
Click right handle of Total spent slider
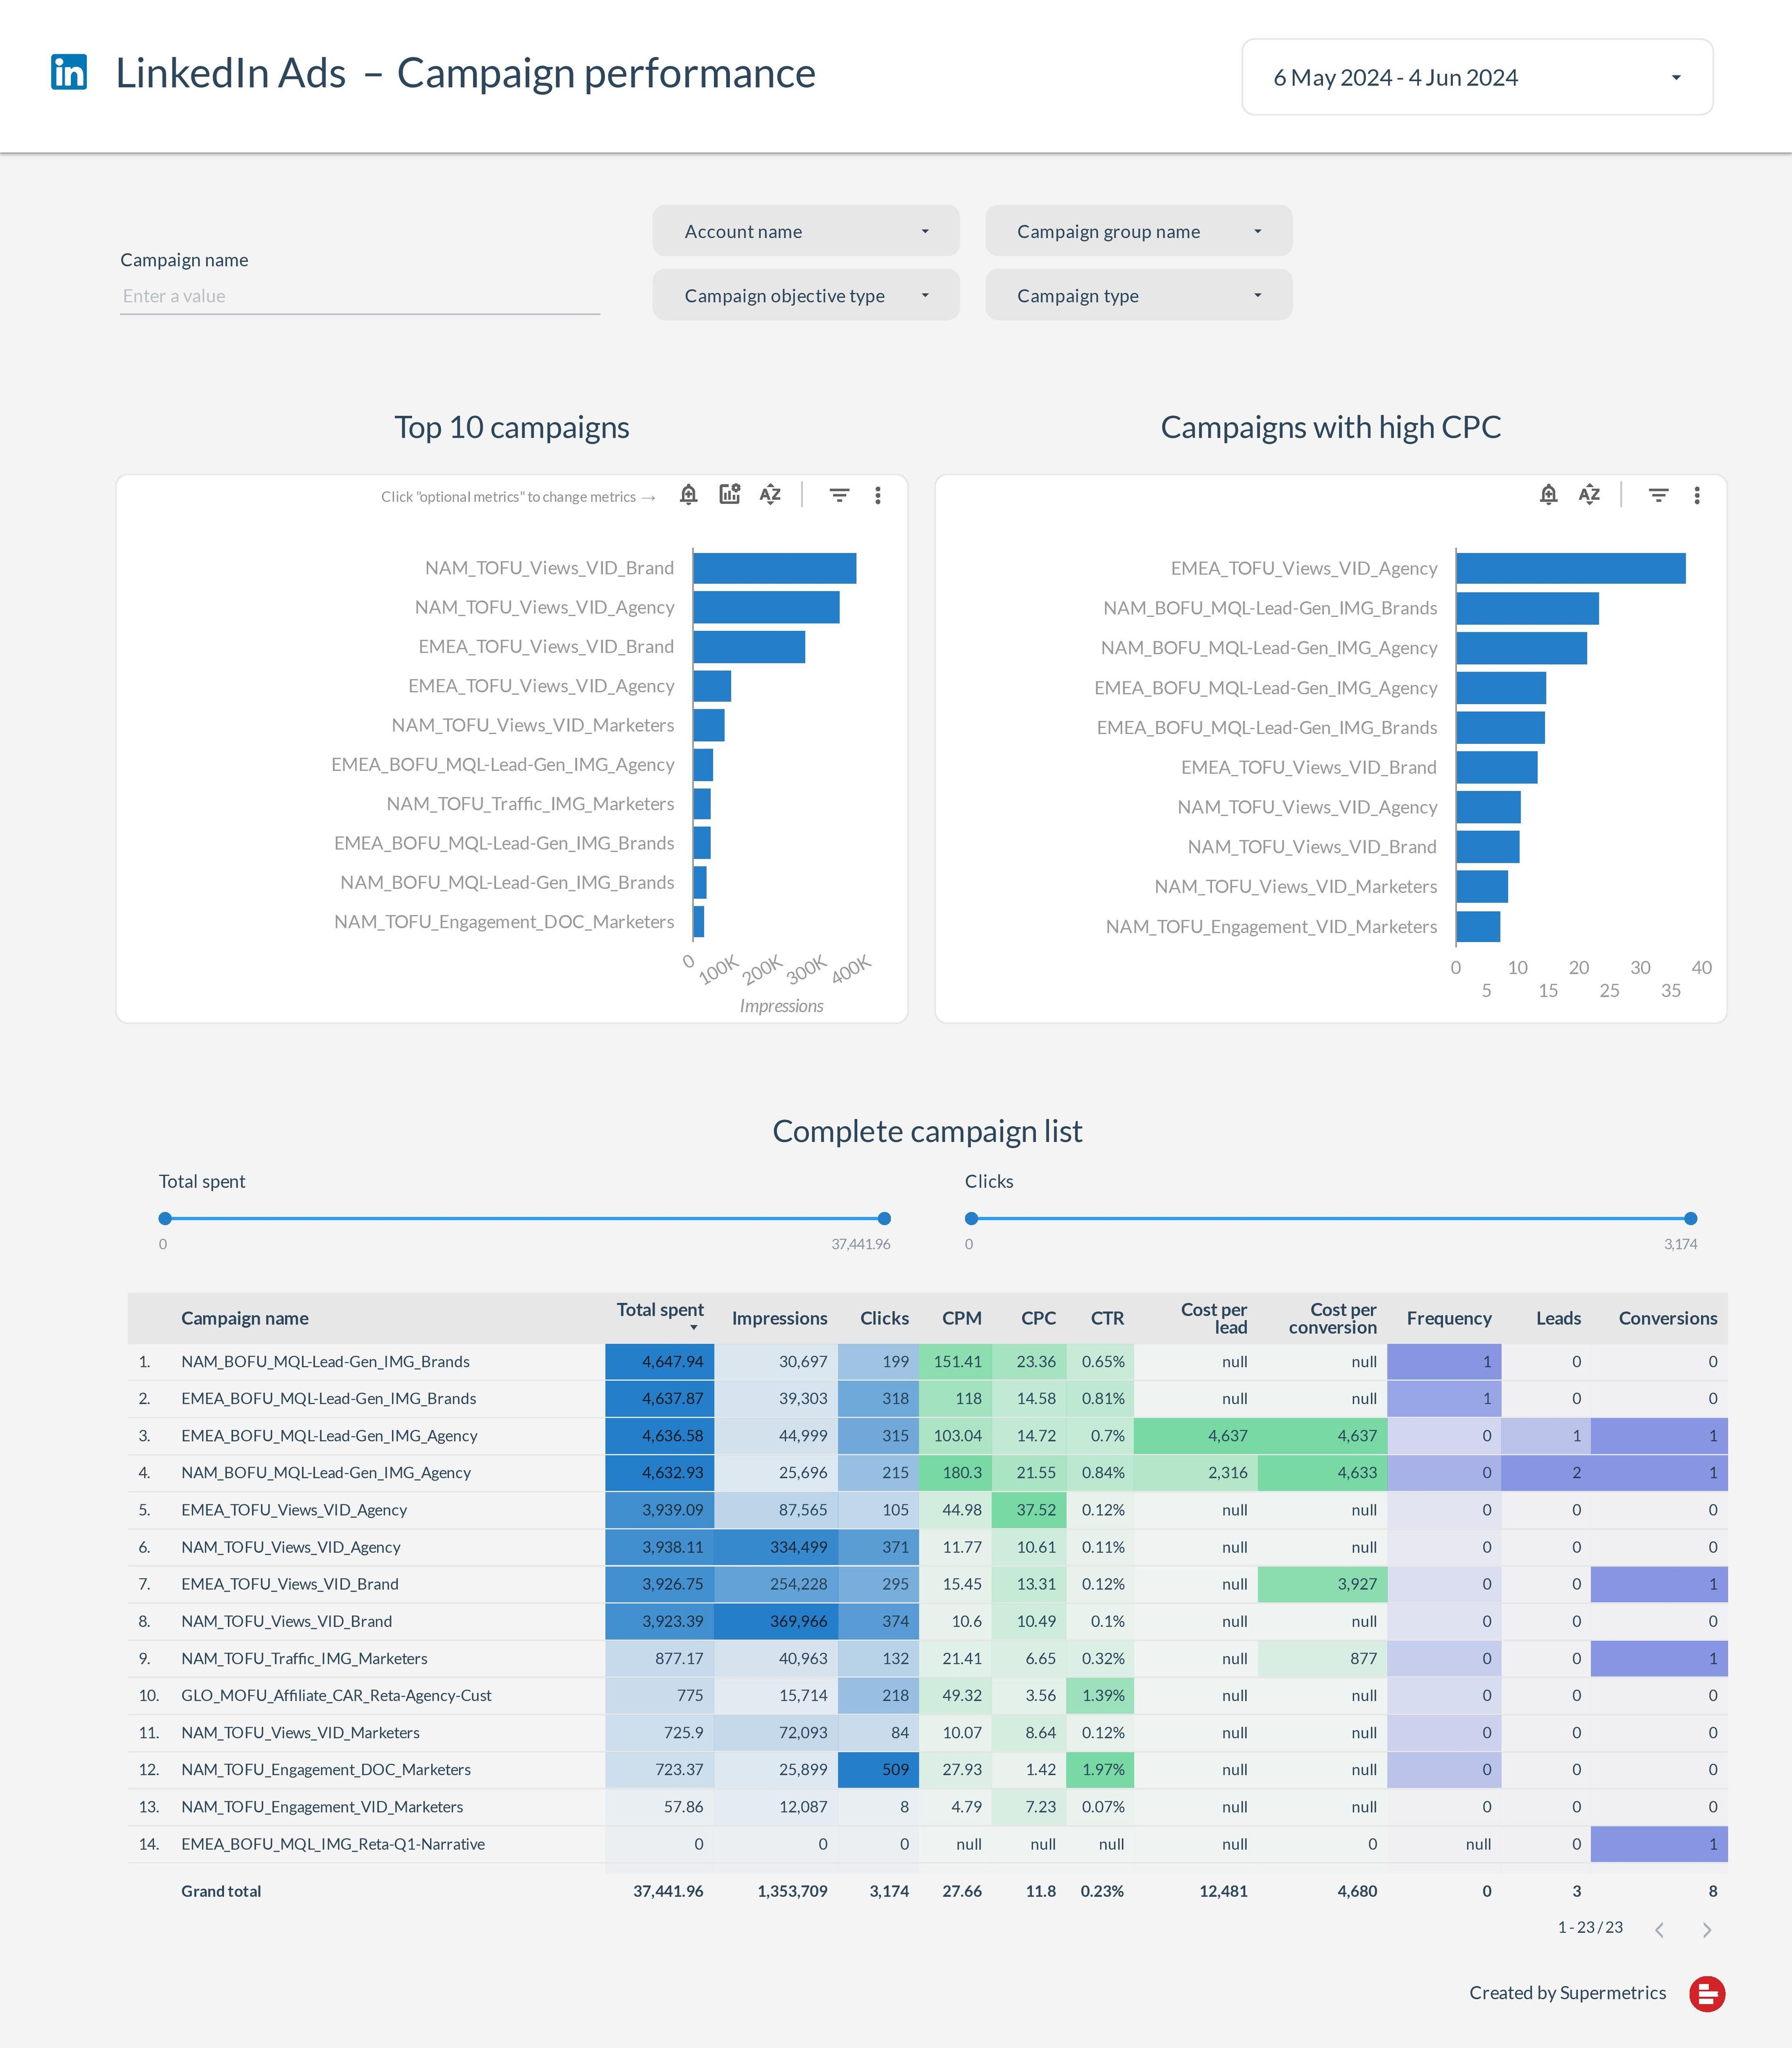coord(884,1218)
